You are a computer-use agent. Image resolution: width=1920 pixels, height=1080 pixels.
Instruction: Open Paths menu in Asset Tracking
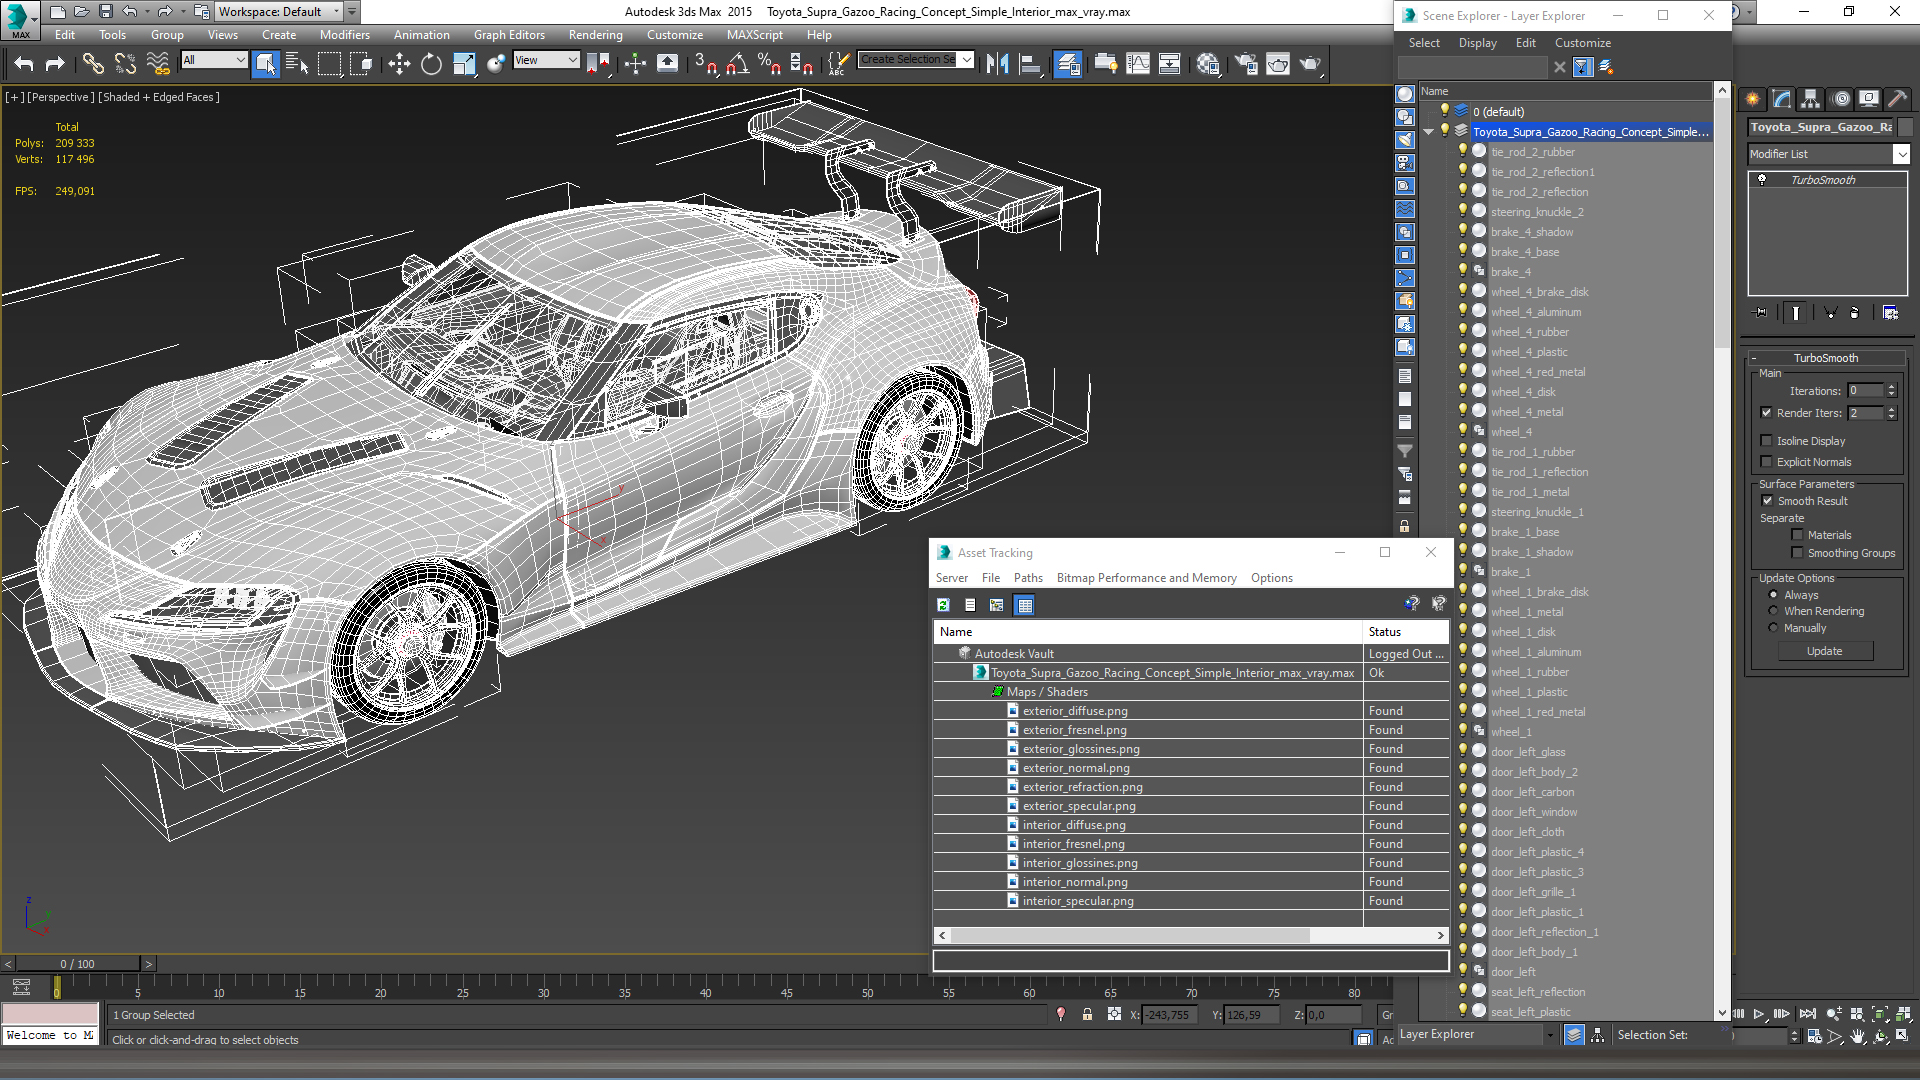1028,578
